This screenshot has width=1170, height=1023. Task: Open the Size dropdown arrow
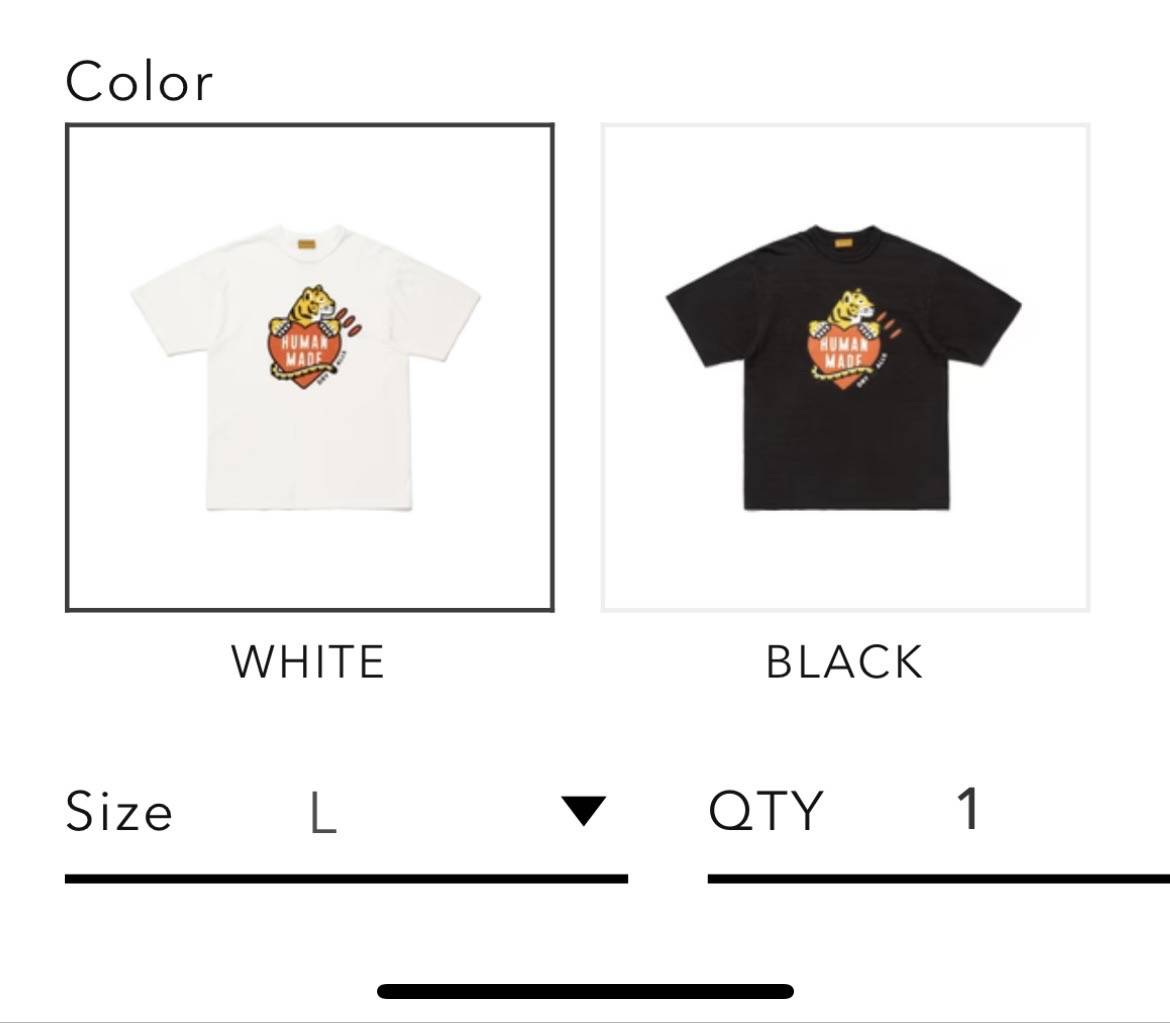click(584, 811)
